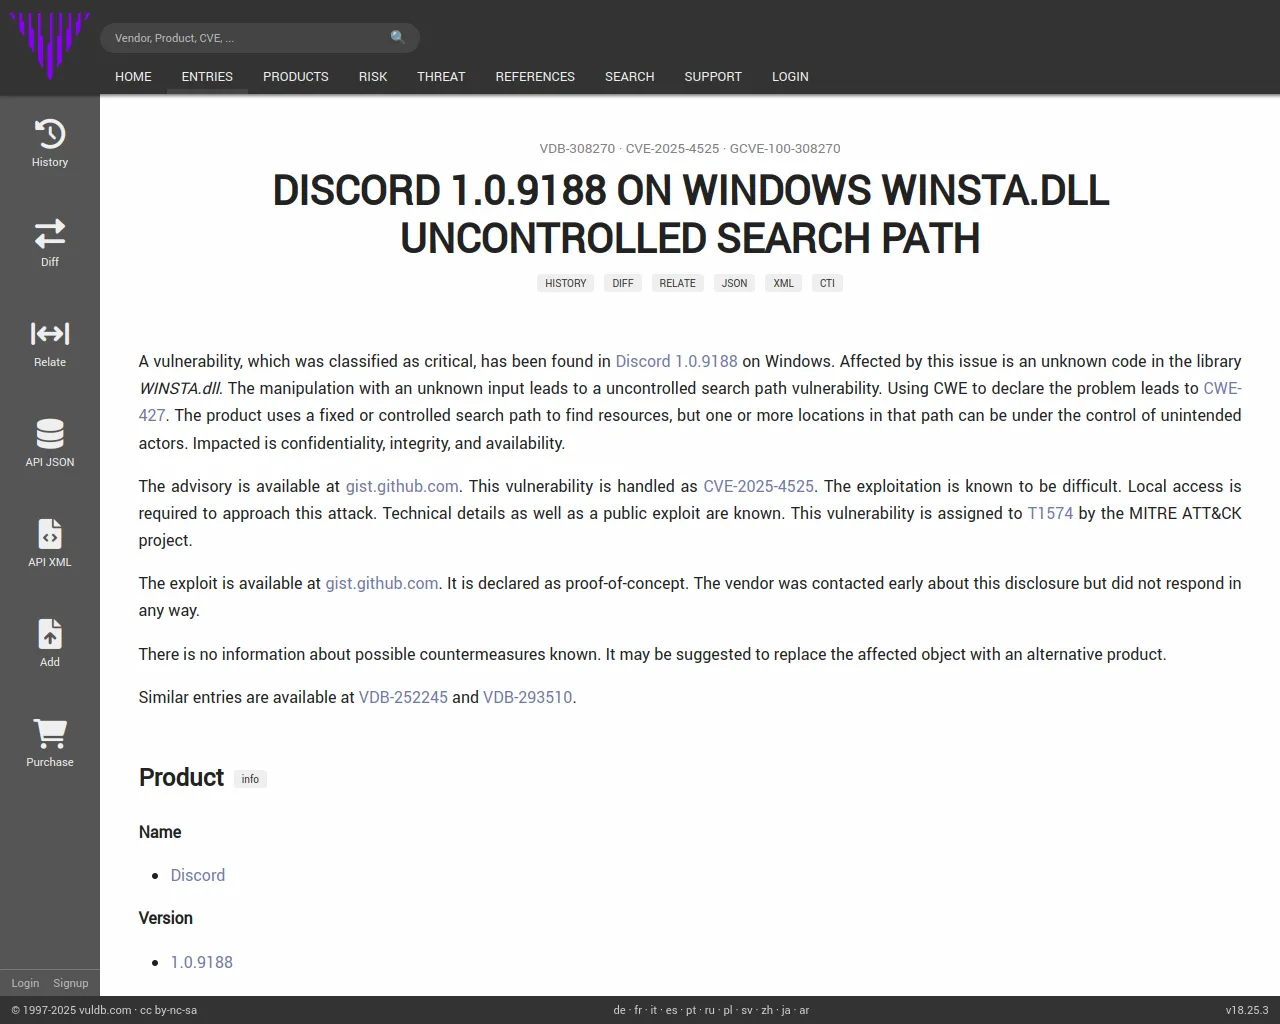
Task: Click the JSON tag button
Action: (x=734, y=283)
